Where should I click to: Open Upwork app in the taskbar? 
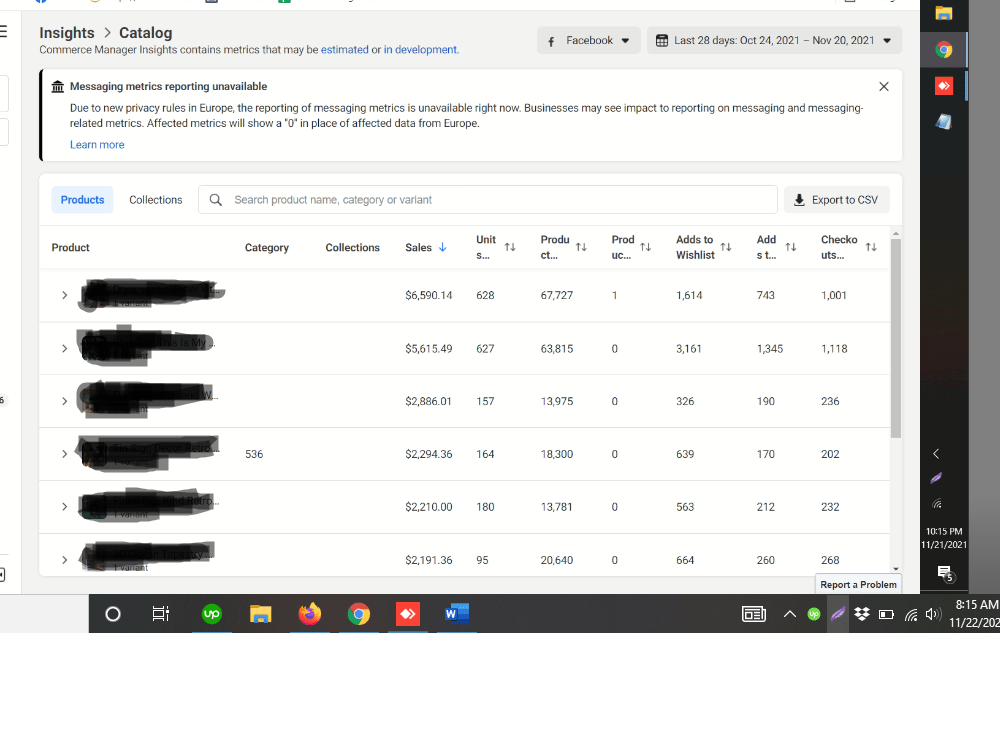pos(212,614)
